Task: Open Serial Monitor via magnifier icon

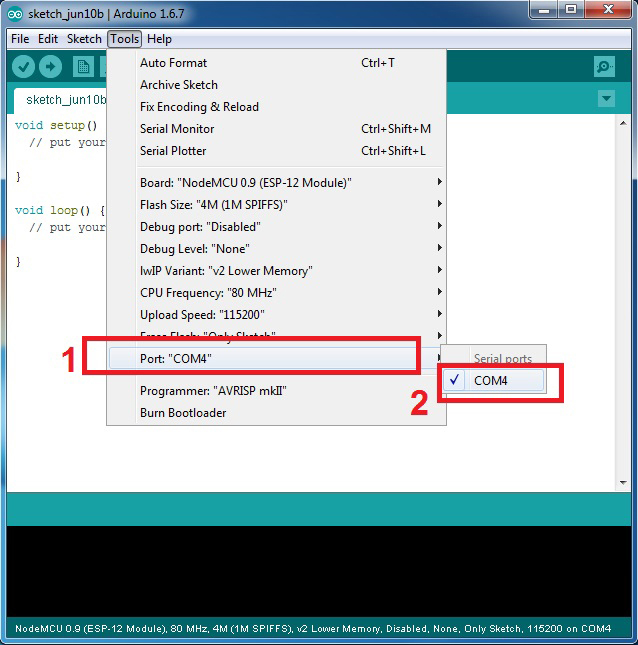Action: coord(603,67)
